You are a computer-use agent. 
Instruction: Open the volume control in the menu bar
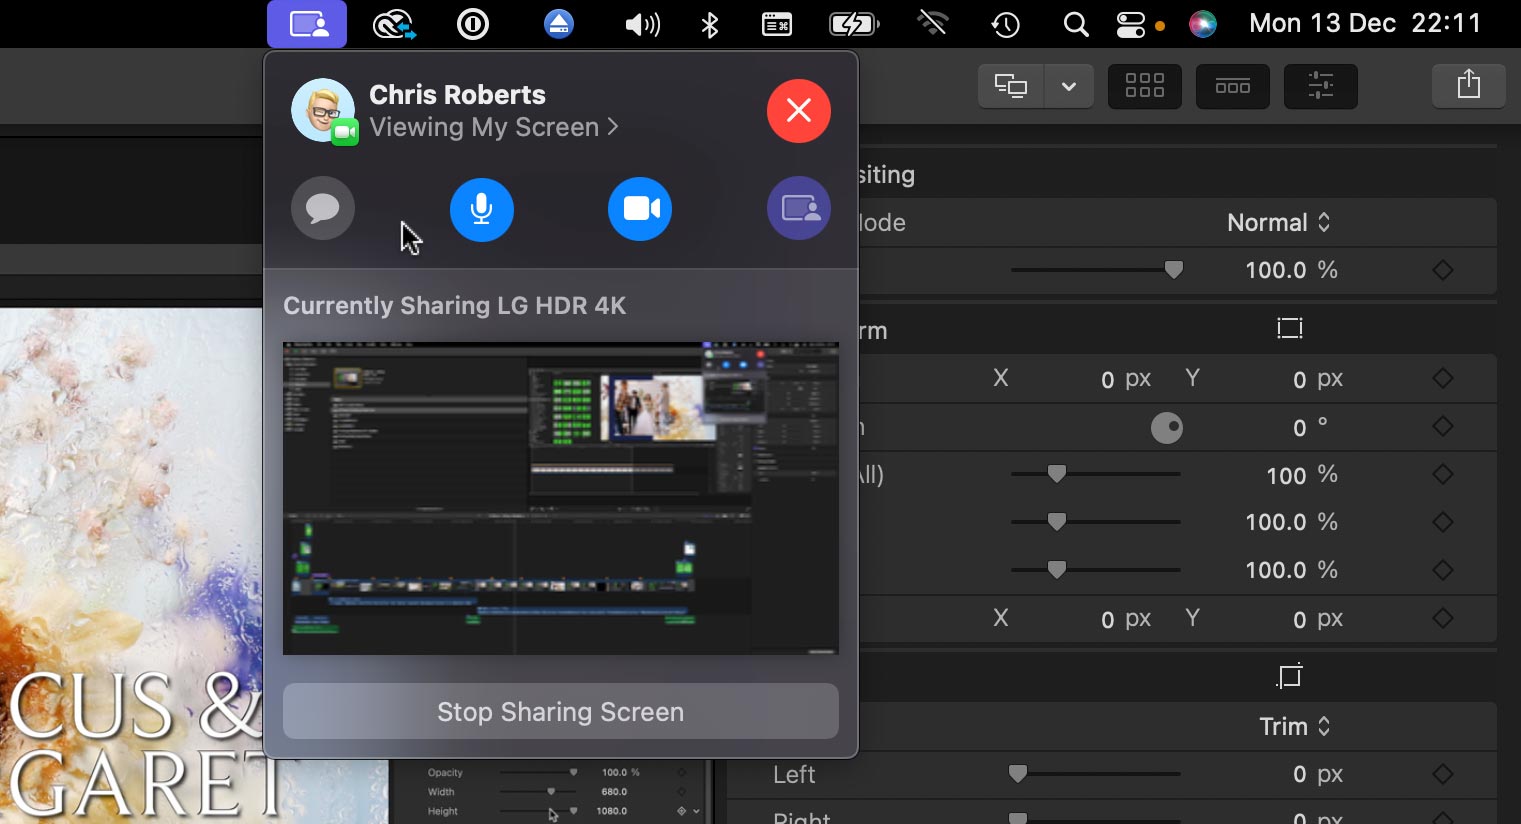[x=642, y=24]
